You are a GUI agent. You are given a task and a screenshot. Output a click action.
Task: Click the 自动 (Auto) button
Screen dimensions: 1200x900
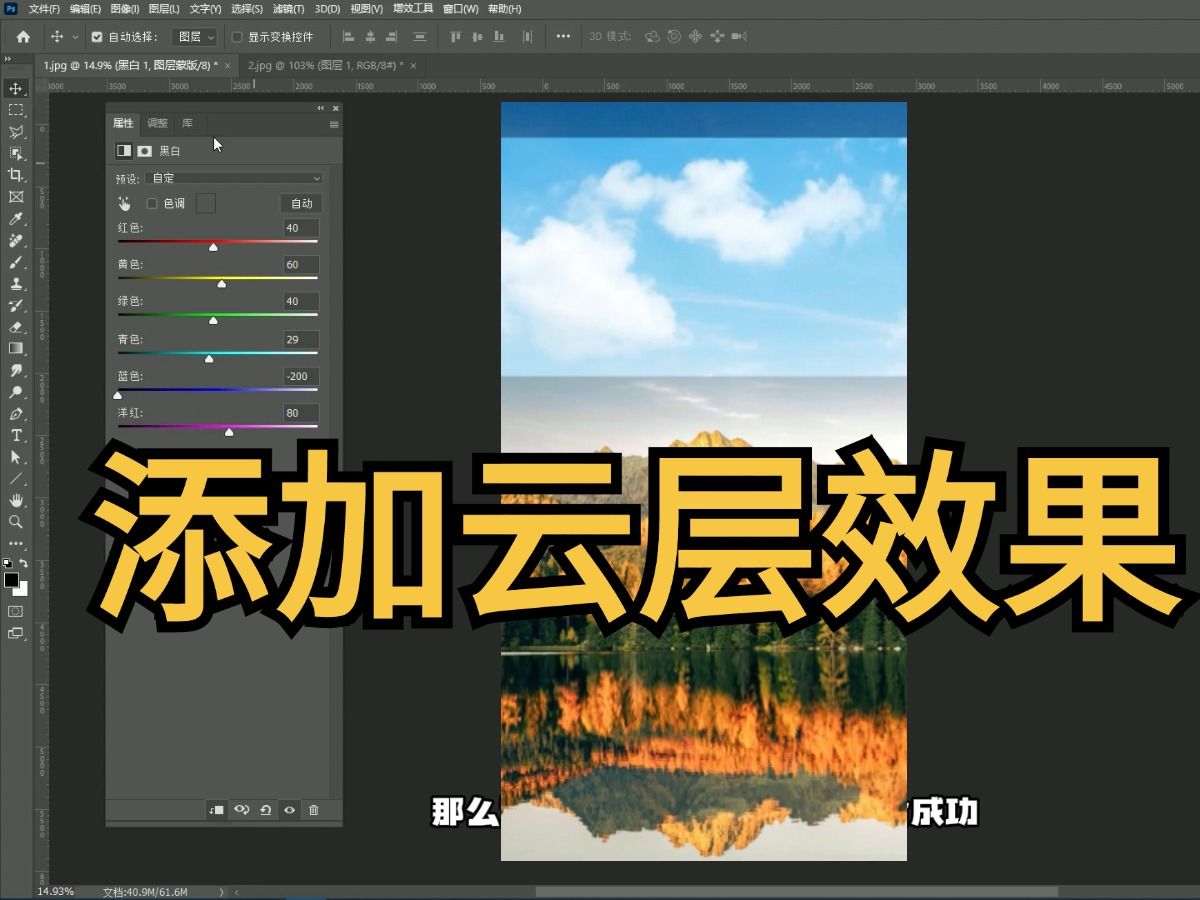301,204
